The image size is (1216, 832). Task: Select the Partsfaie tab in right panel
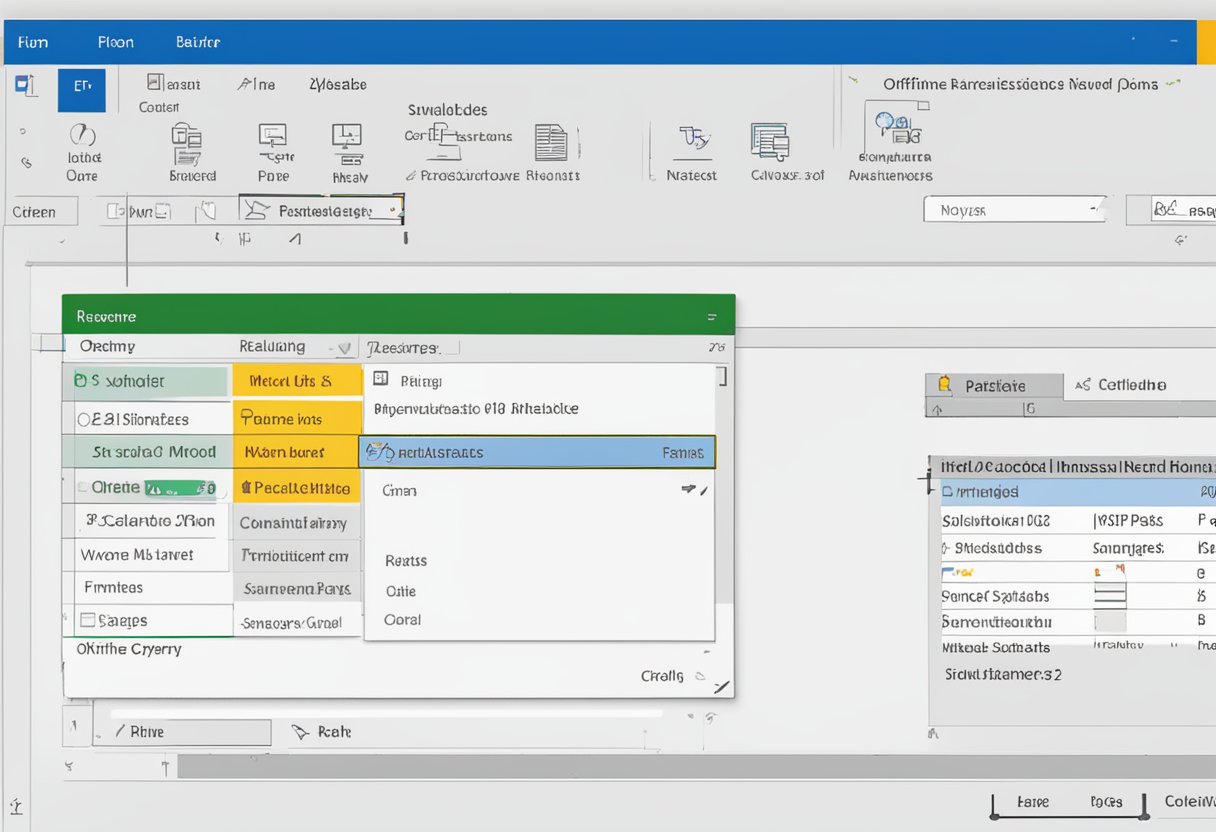[x=992, y=385]
